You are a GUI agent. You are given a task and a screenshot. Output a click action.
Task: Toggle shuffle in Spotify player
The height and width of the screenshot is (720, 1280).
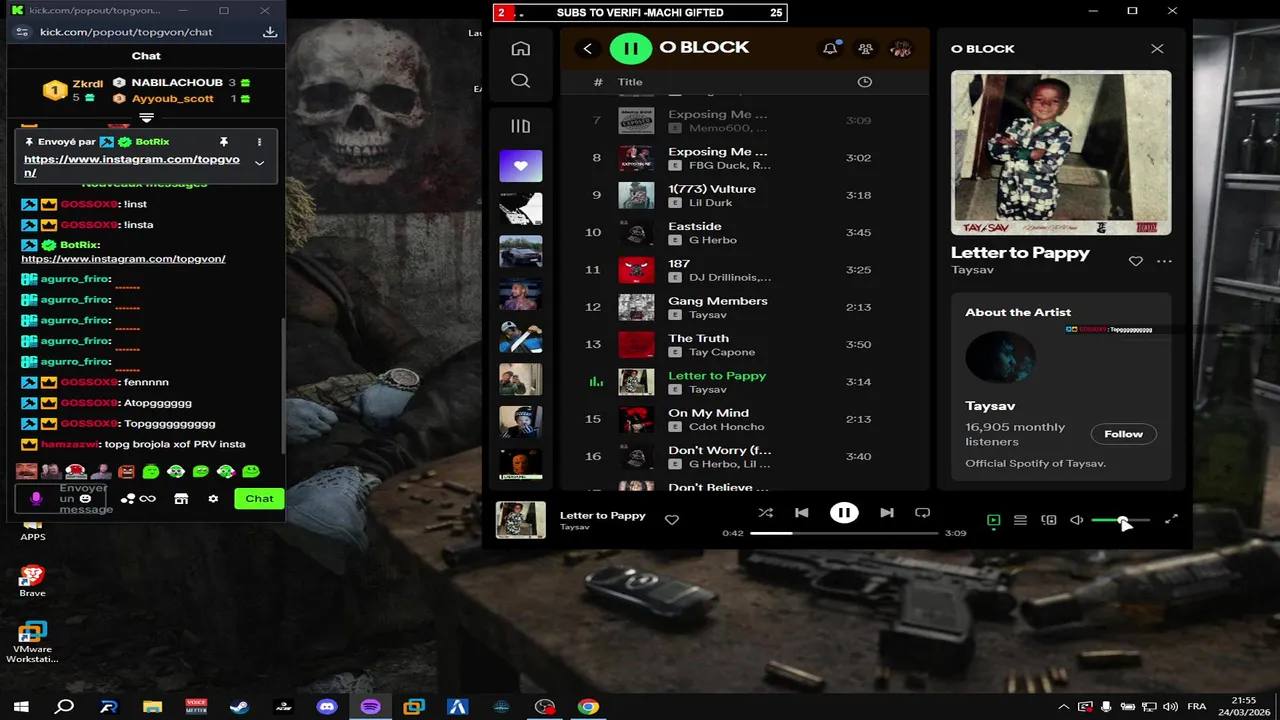765,513
